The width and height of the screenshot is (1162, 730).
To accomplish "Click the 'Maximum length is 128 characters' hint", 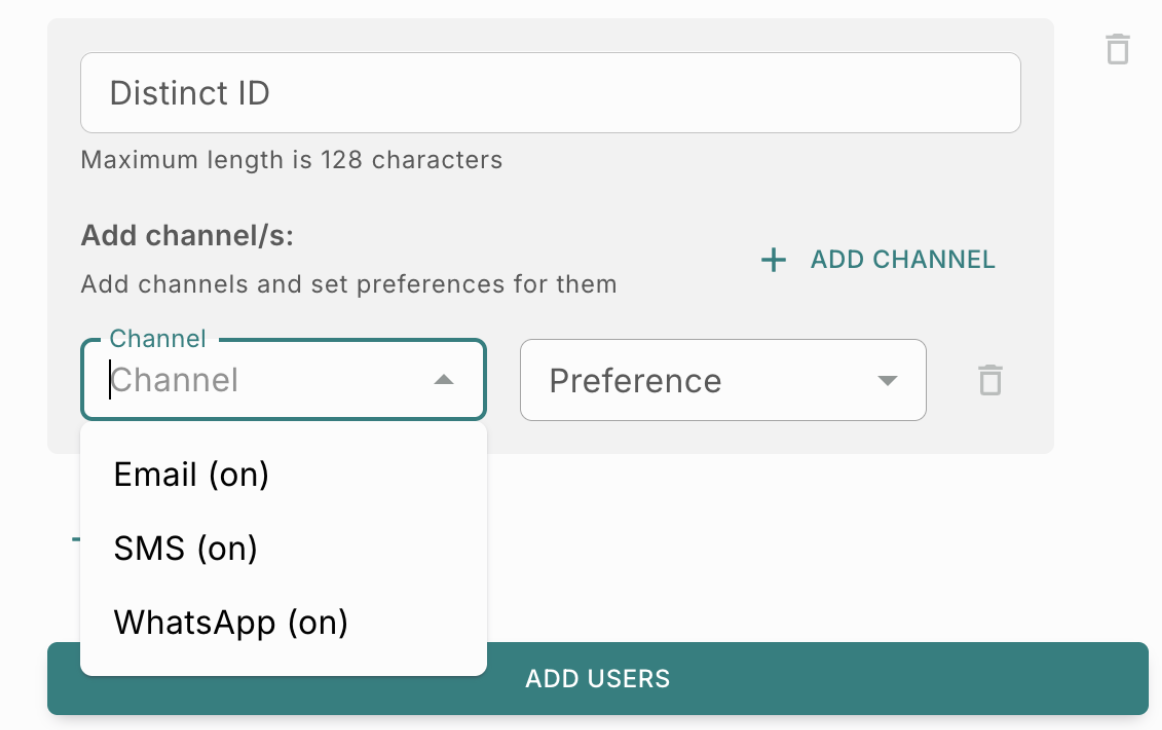I will [291, 160].
